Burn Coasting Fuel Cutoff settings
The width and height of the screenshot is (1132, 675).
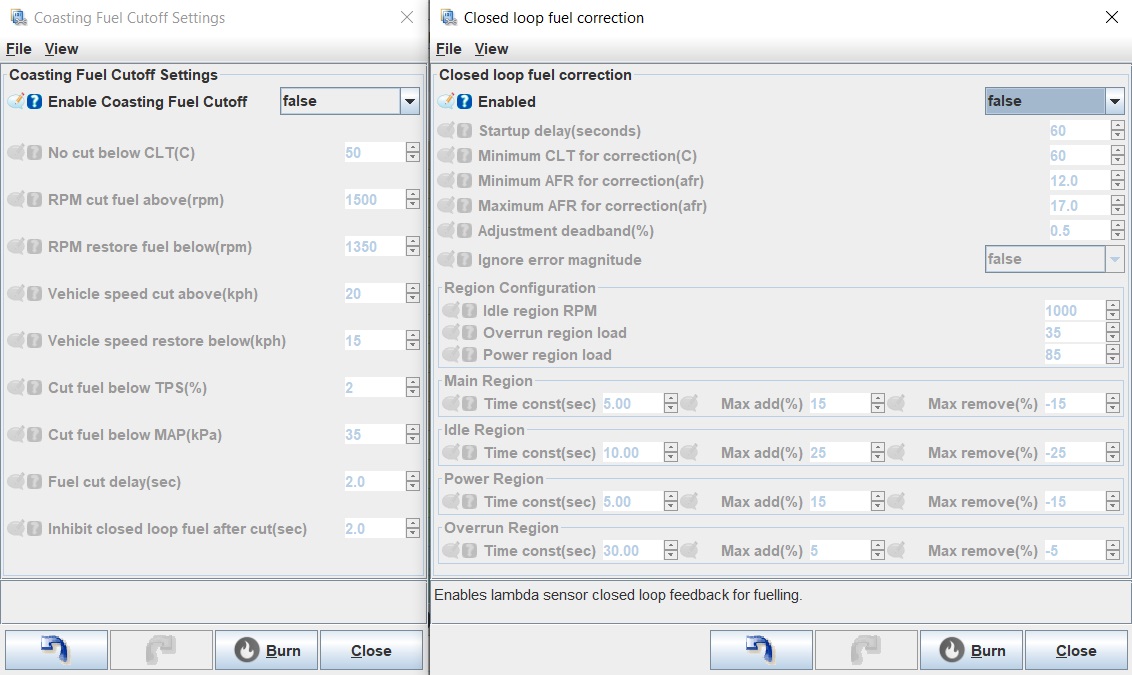[266, 650]
